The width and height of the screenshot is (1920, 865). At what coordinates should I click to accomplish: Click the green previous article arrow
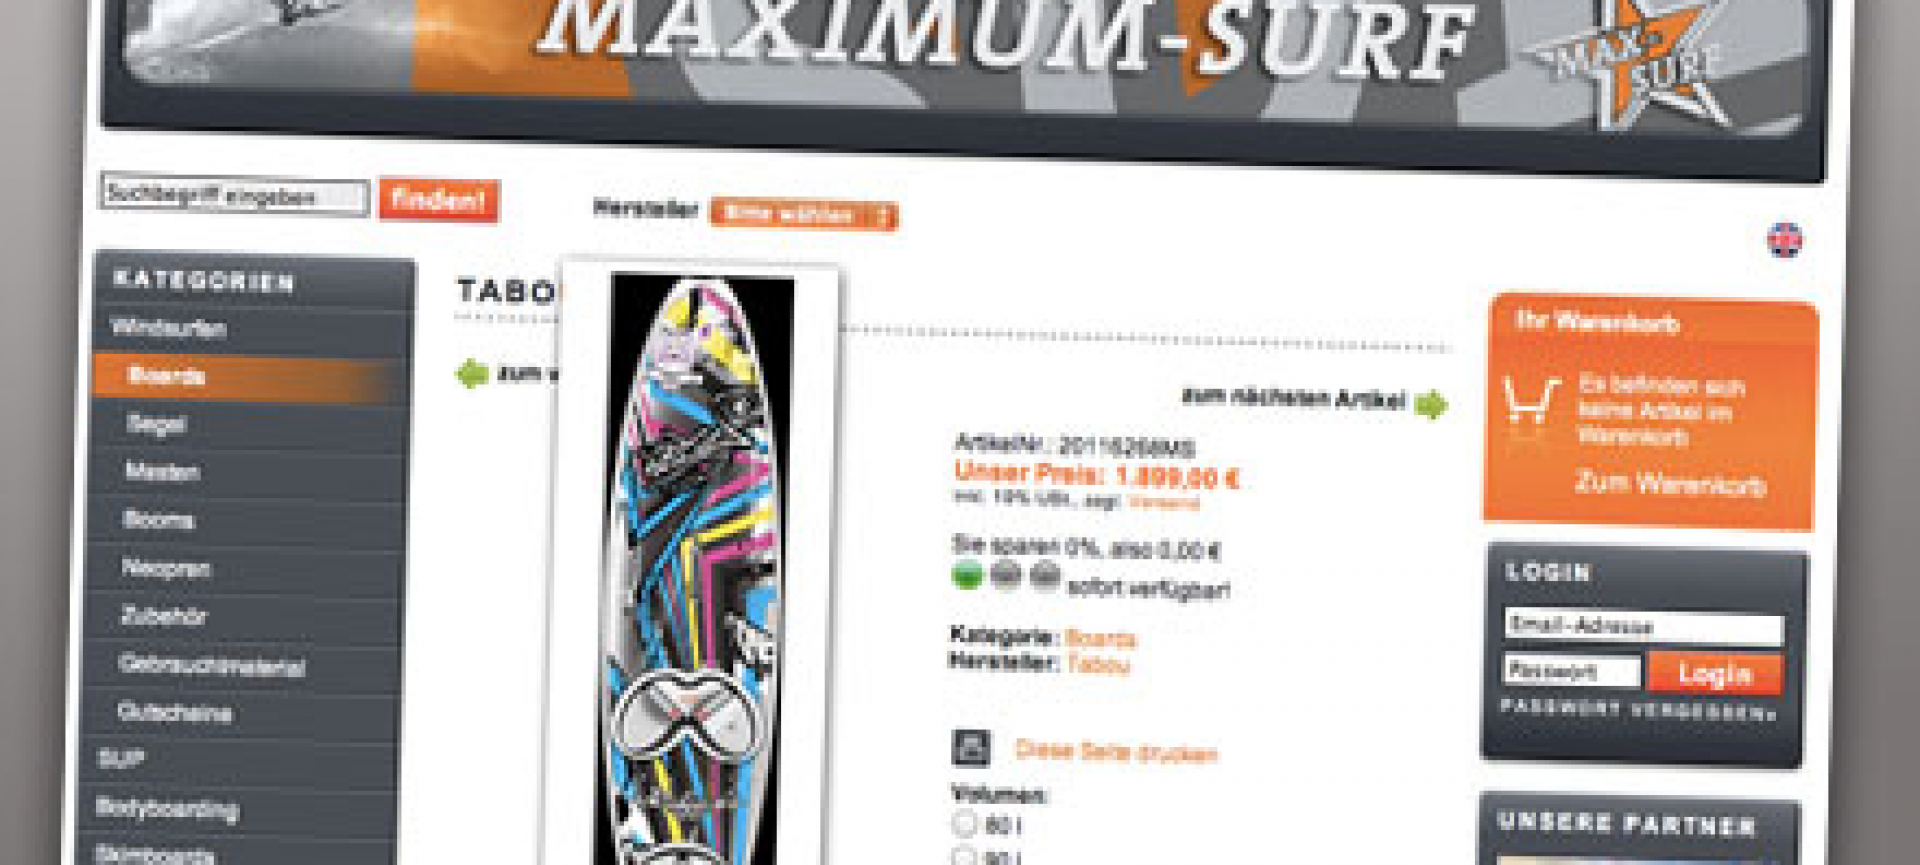tap(472, 374)
